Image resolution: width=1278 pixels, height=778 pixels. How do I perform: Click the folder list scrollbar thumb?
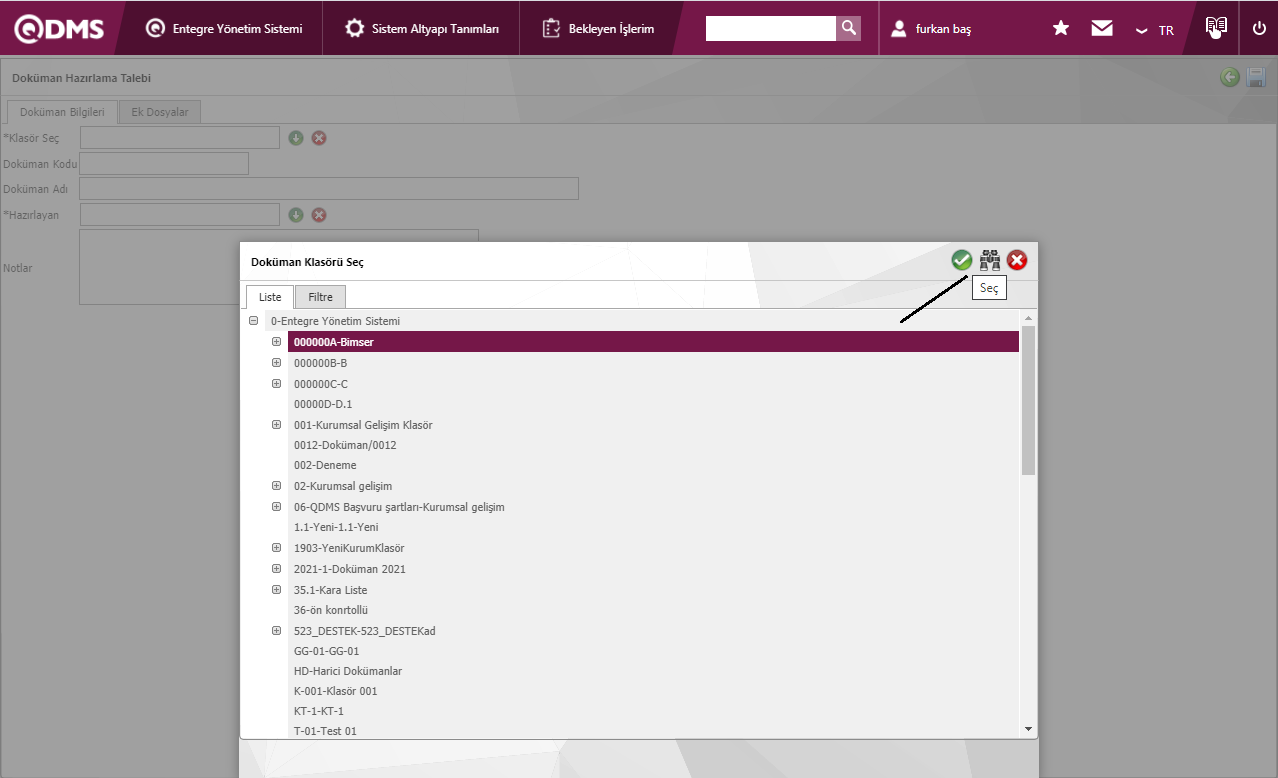[1028, 400]
